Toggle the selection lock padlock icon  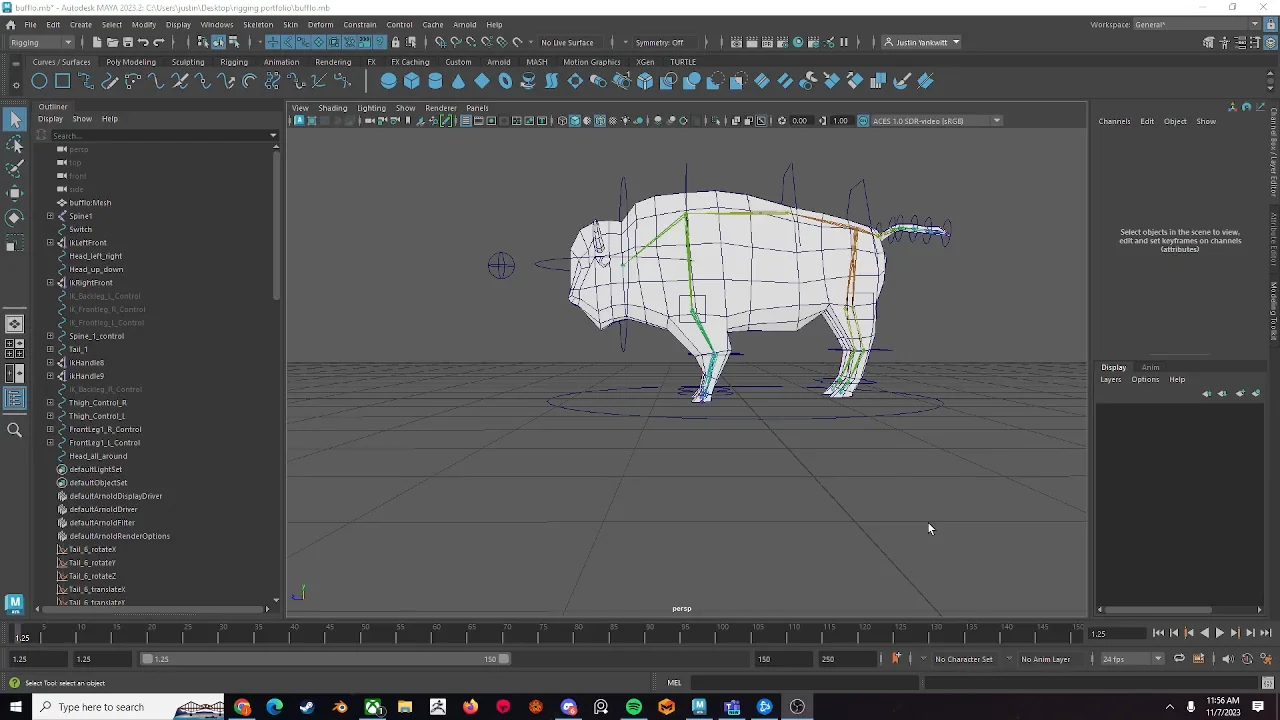[395, 42]
